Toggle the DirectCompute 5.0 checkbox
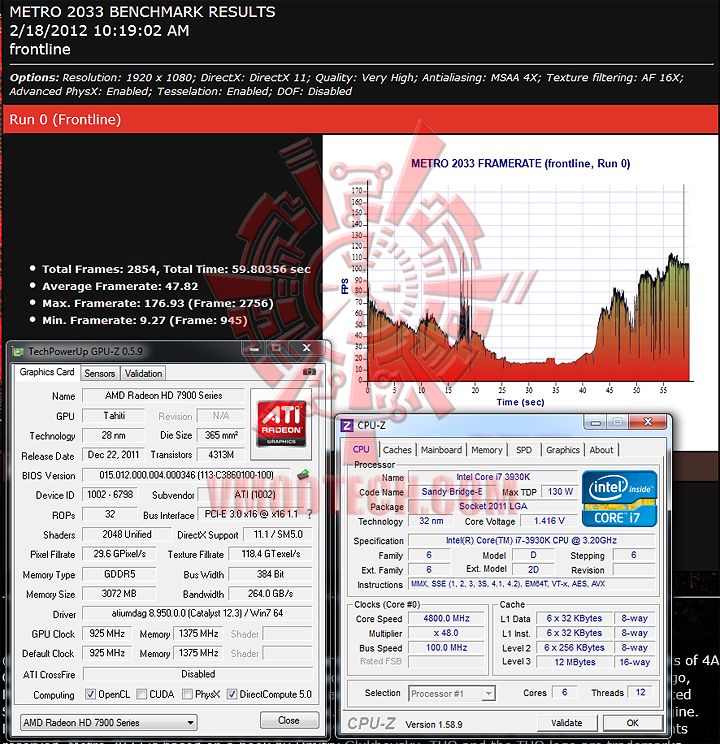The image size is (720, 744). tap(232, 694)
